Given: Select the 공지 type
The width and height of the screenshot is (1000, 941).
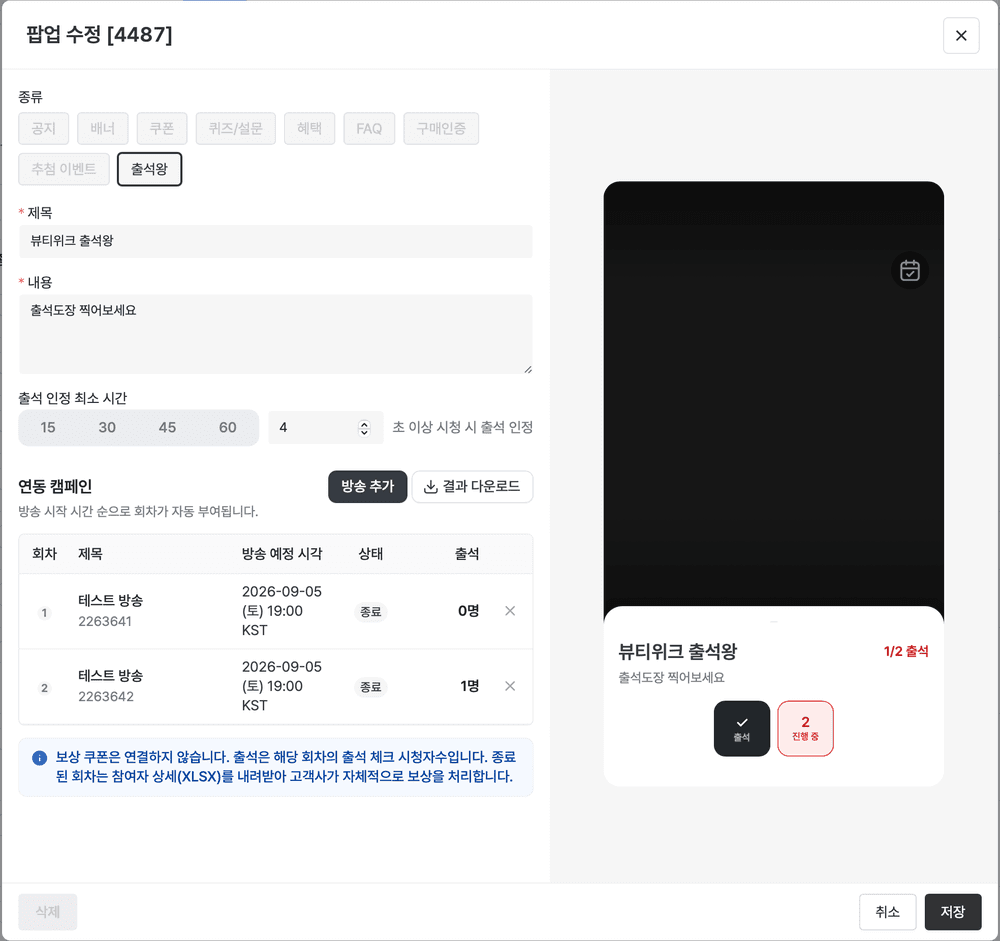Looking at the screenshot, I should pyautogui.click(x=43, y=129).
